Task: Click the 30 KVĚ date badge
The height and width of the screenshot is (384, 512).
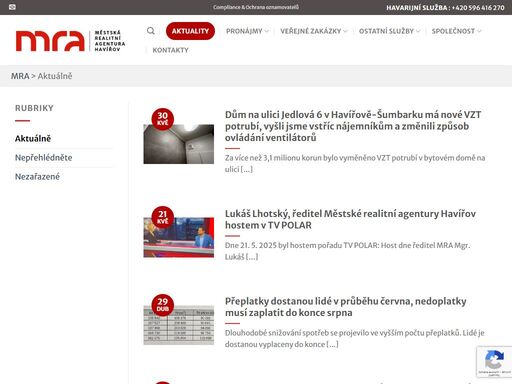Action: [163, 119]
